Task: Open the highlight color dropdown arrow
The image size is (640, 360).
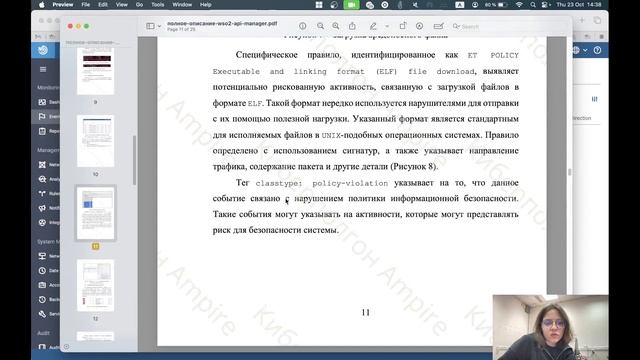Action: point(387,26)
